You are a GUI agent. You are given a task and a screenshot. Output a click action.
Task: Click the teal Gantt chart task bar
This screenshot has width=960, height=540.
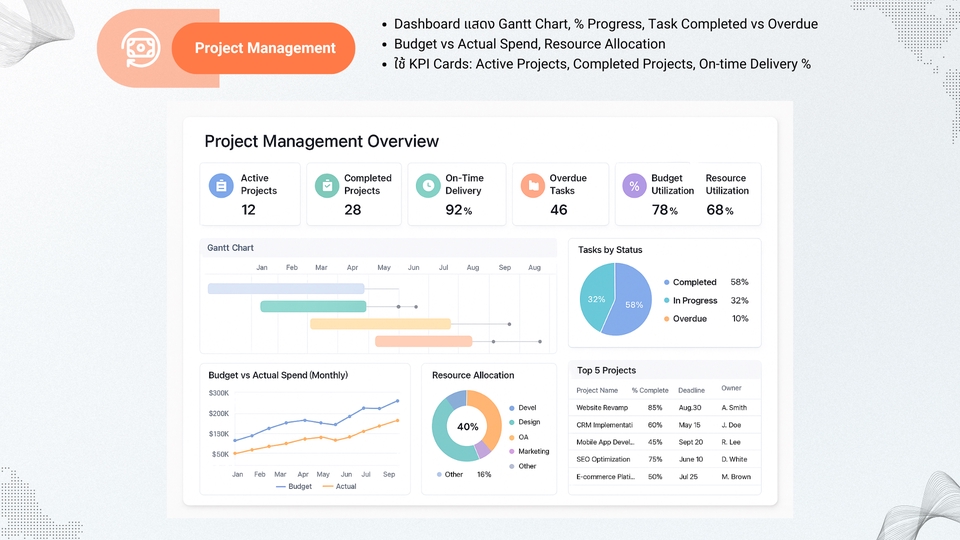point(312,306)
